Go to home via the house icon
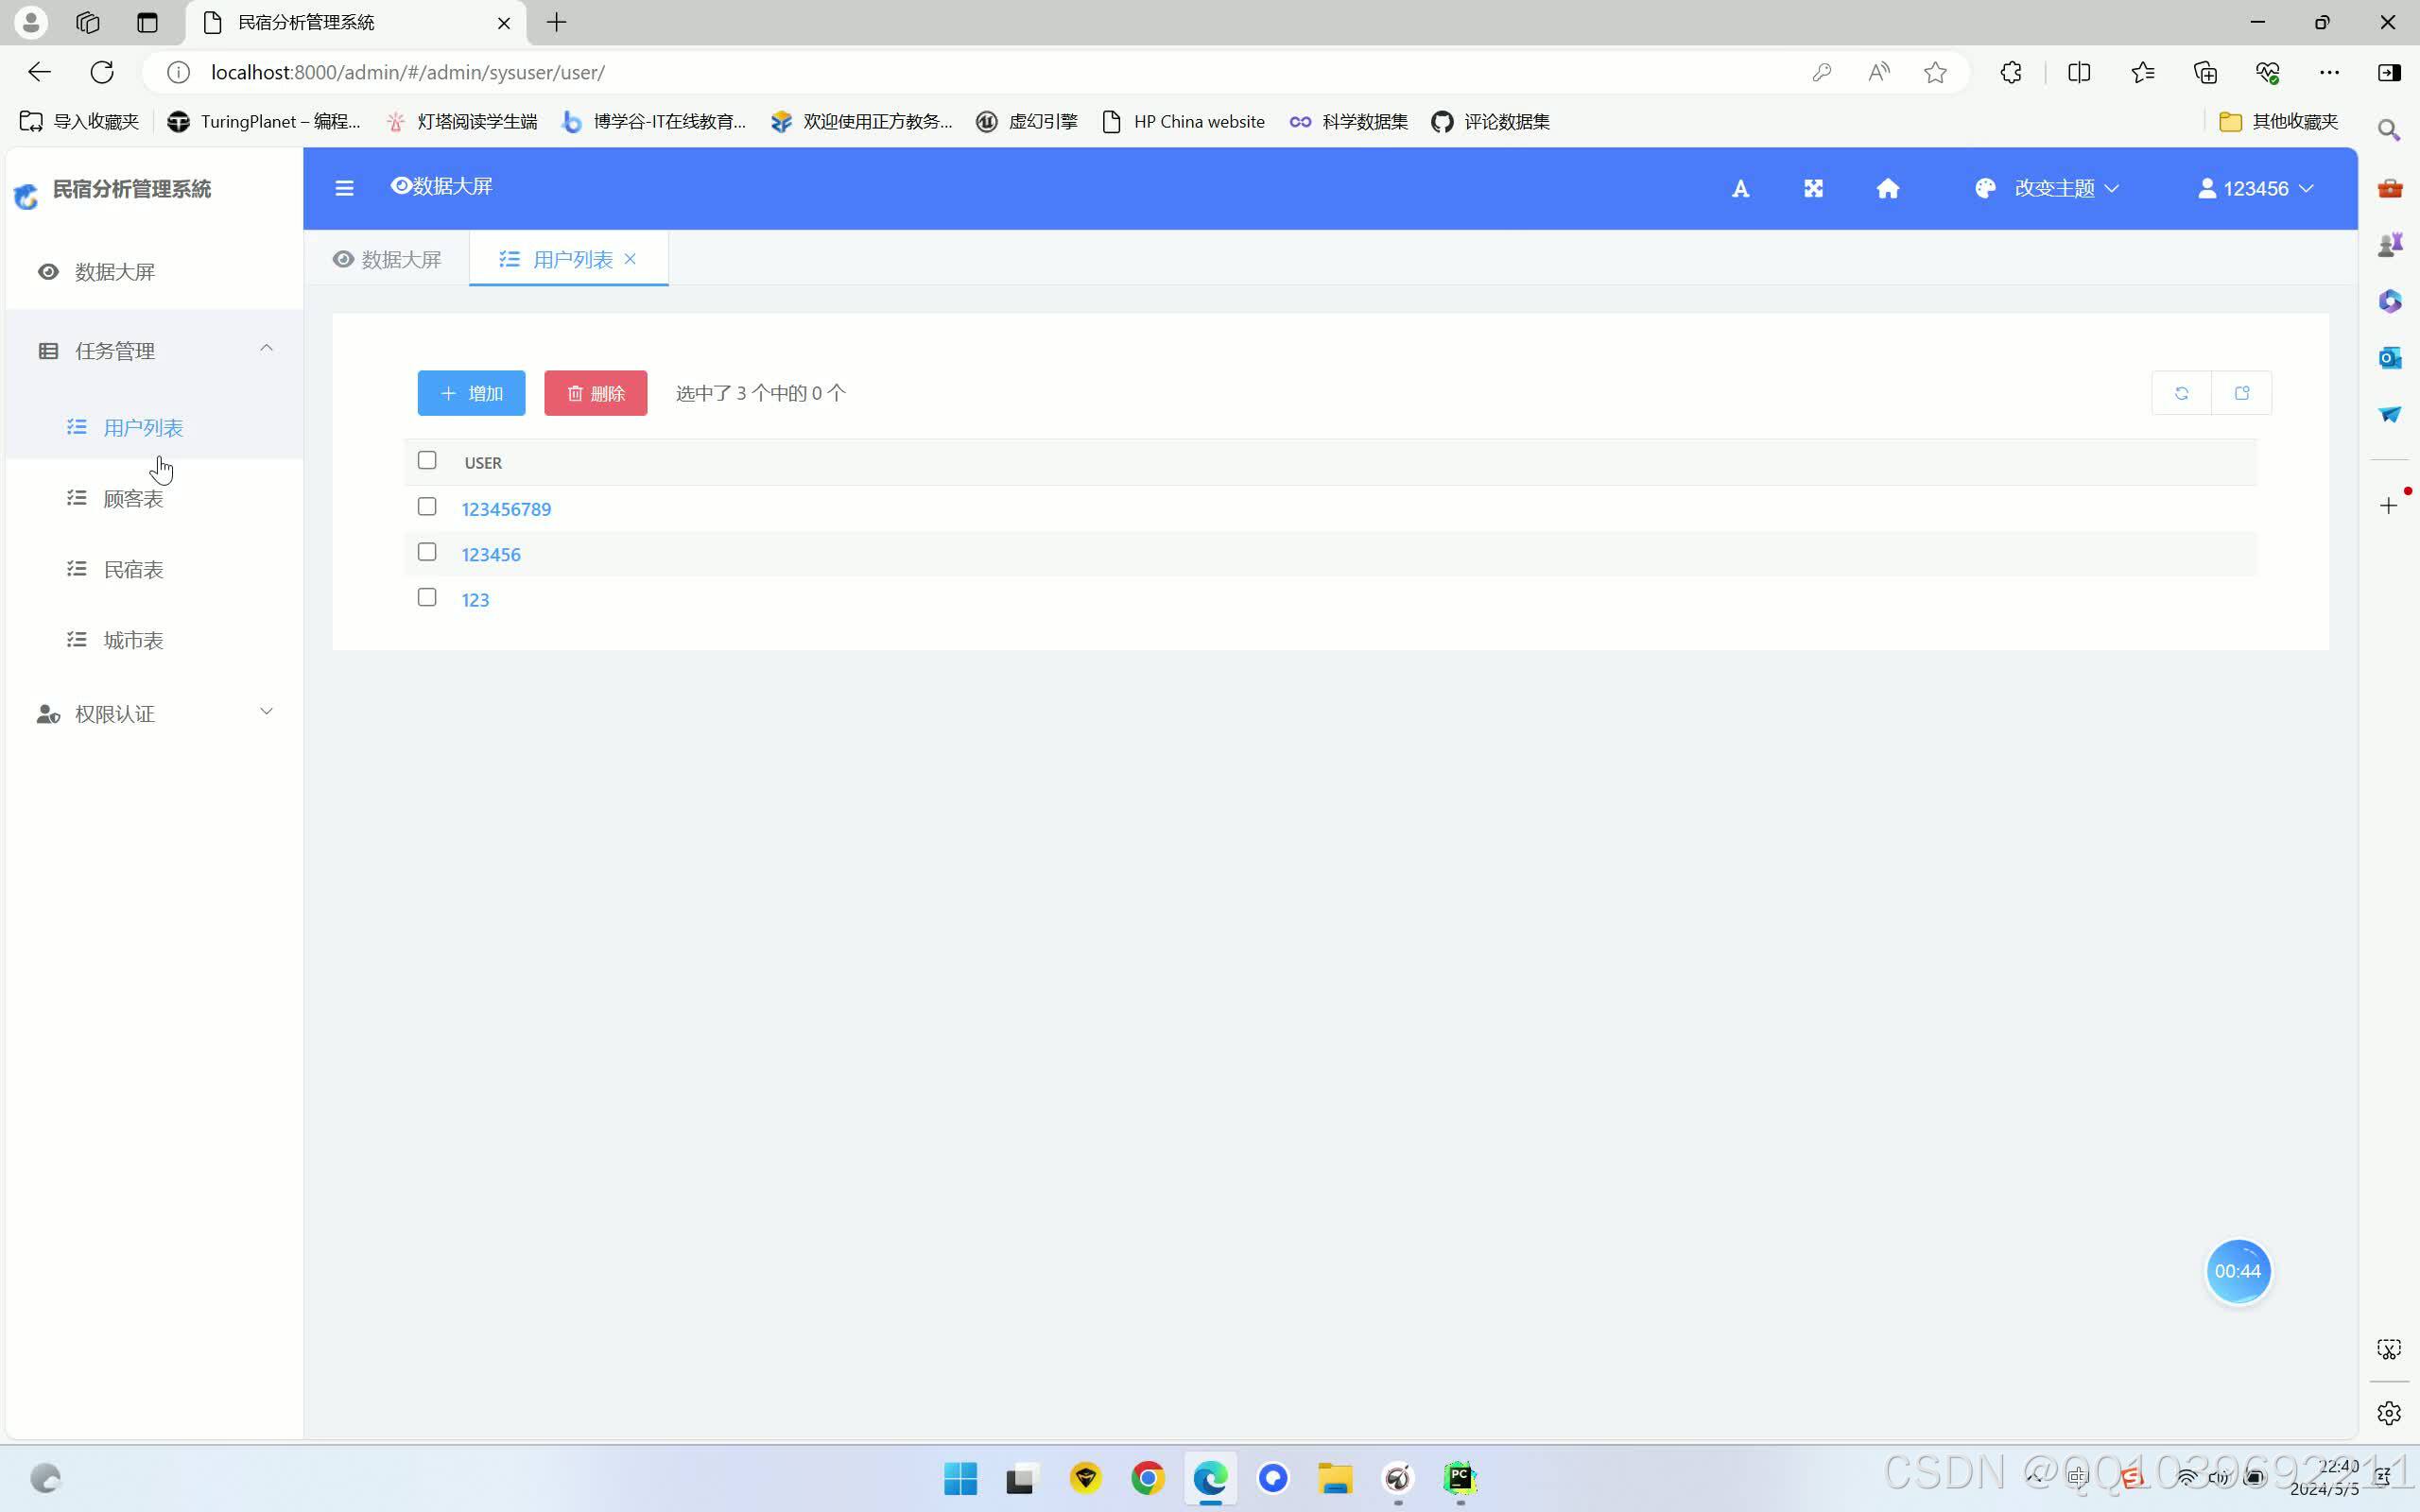The image size is (2420, 1512). point(1887,188)
